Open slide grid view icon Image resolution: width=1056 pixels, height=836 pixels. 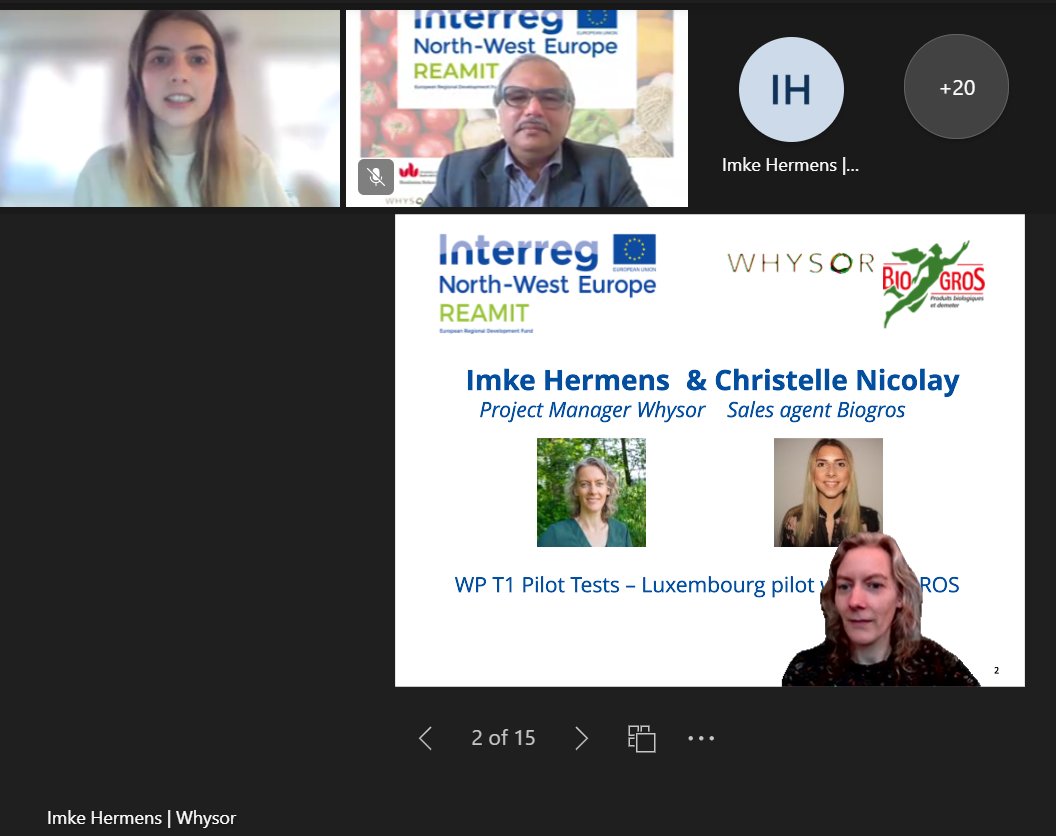(x=641, y=738)
